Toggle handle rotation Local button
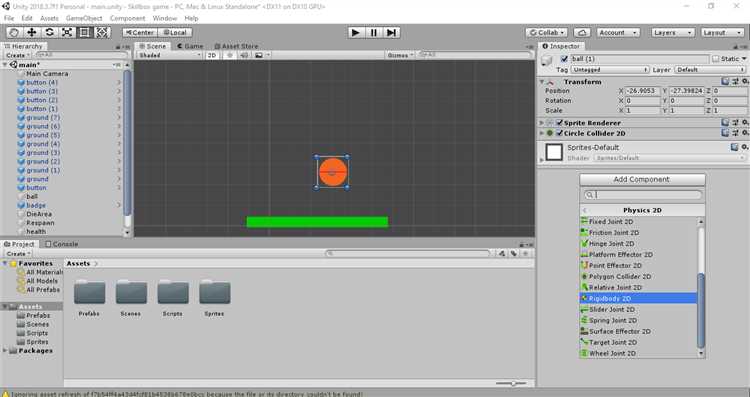 tap(175, 33)
